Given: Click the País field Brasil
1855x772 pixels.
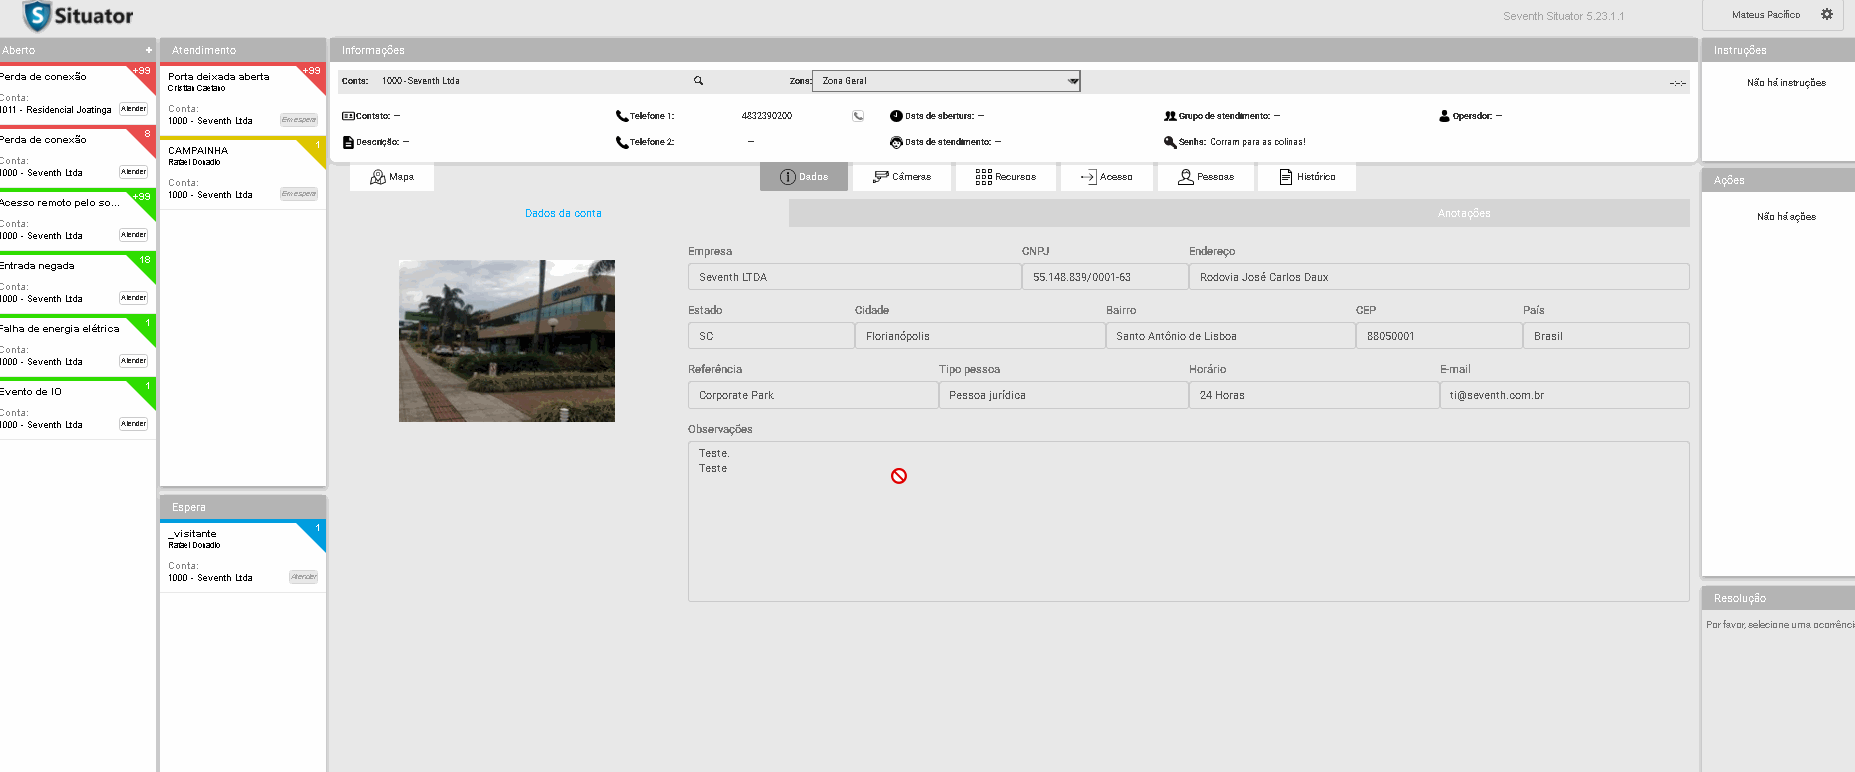Looking at the screenshot, I should [x=1606, y=336].
